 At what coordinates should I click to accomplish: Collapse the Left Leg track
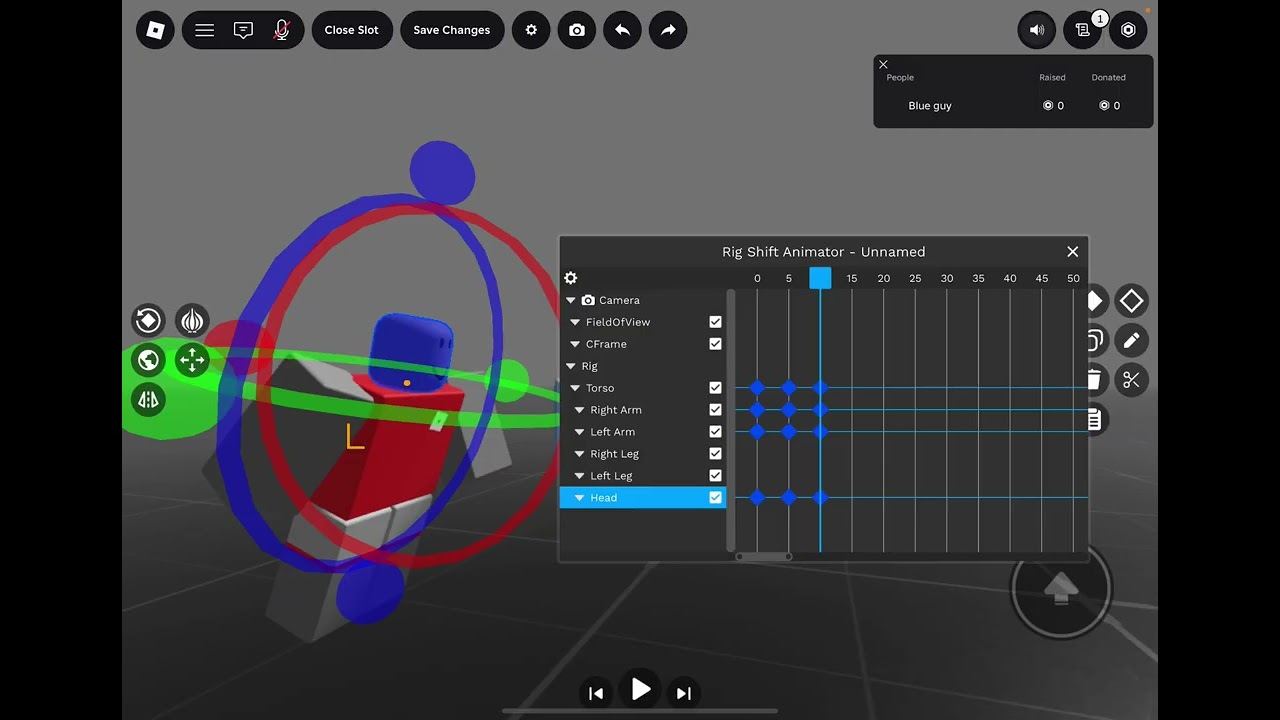[x=579, y=476]
